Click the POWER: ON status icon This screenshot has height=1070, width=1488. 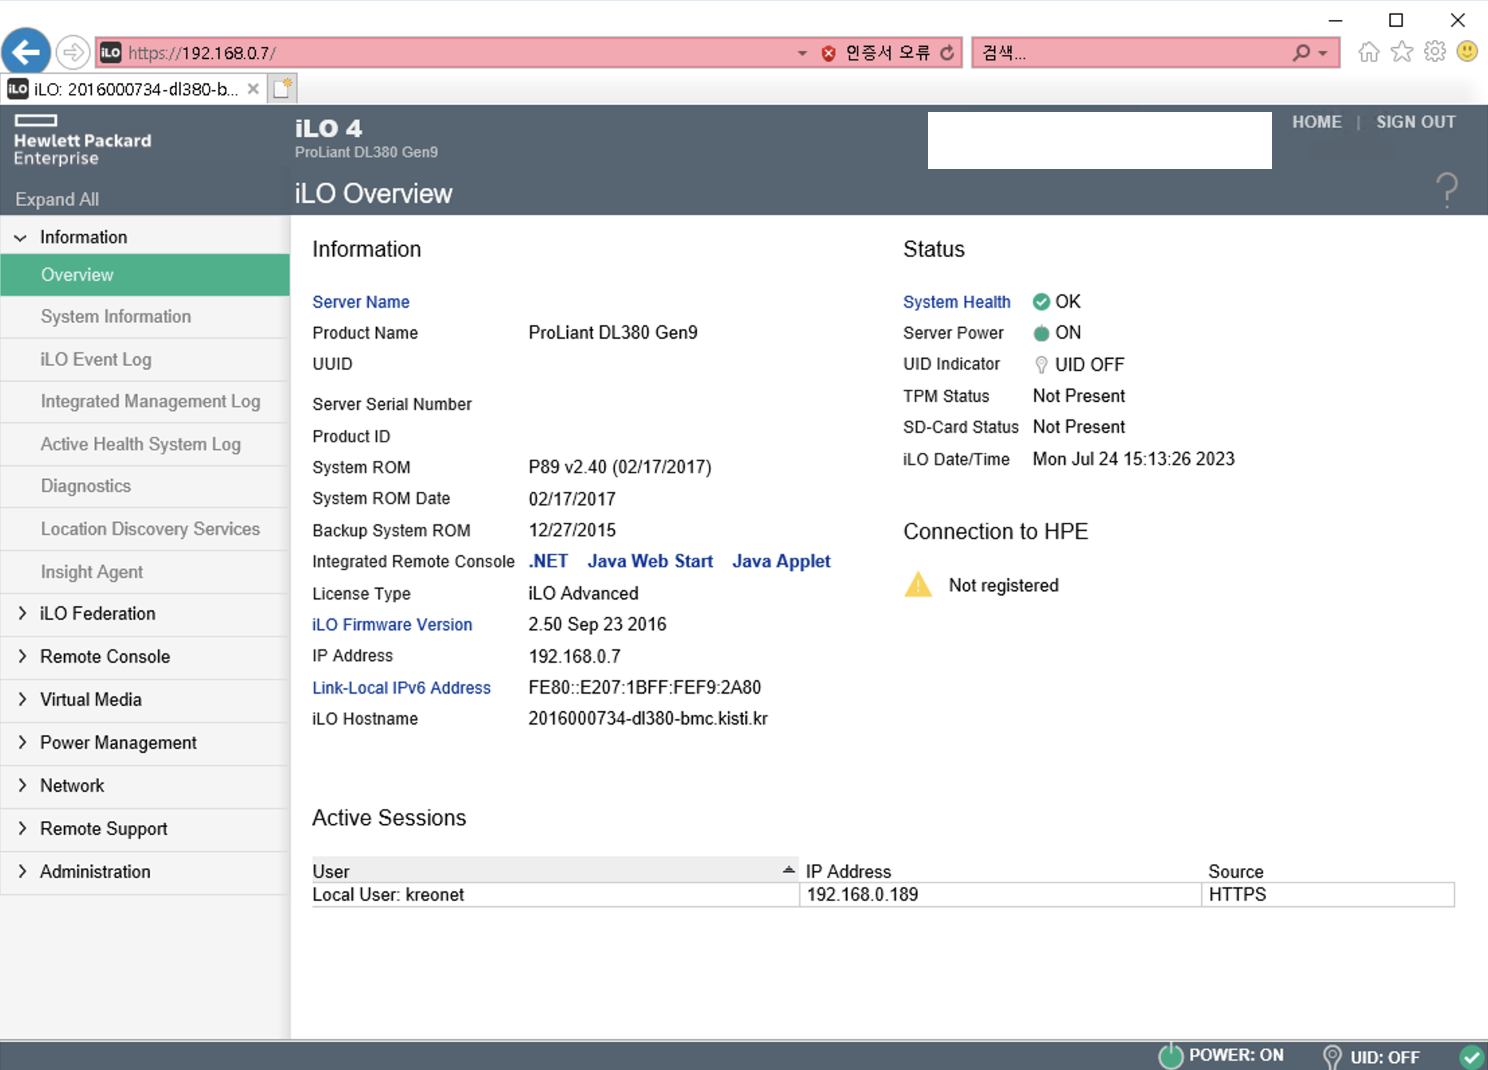[x=1170, y=1055]
